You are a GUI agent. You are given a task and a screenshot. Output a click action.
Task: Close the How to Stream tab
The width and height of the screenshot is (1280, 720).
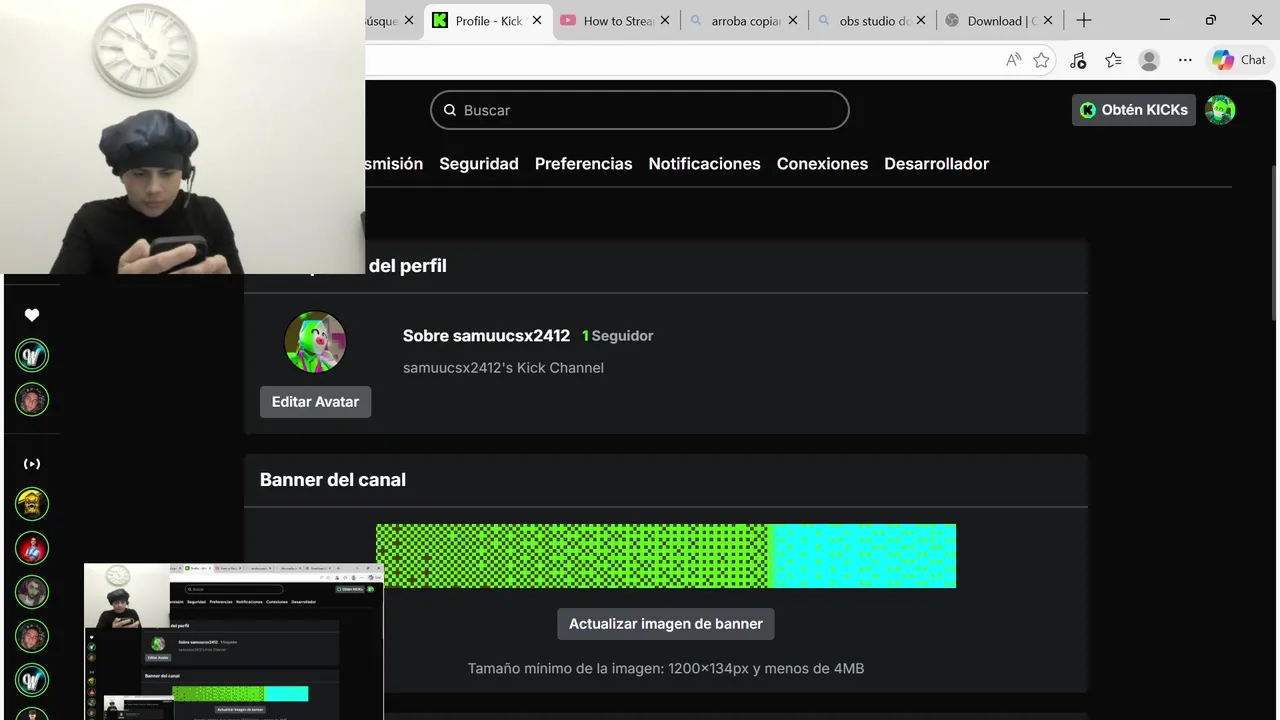(x=665, y=20)
